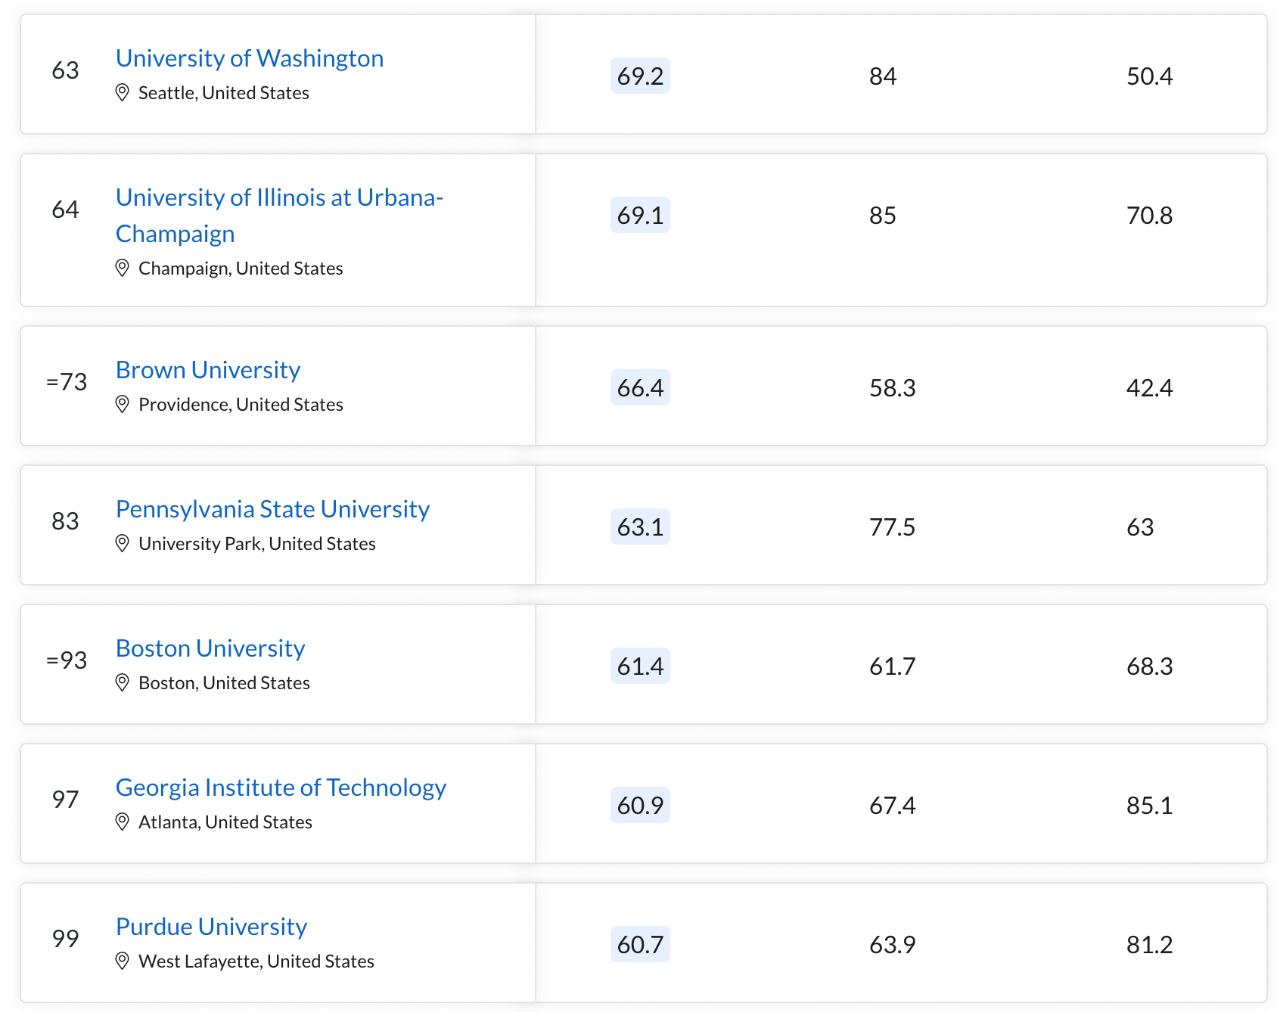Click the highlighted overall score 69.2
The image size is (1280, 1012).
point(640,76)
